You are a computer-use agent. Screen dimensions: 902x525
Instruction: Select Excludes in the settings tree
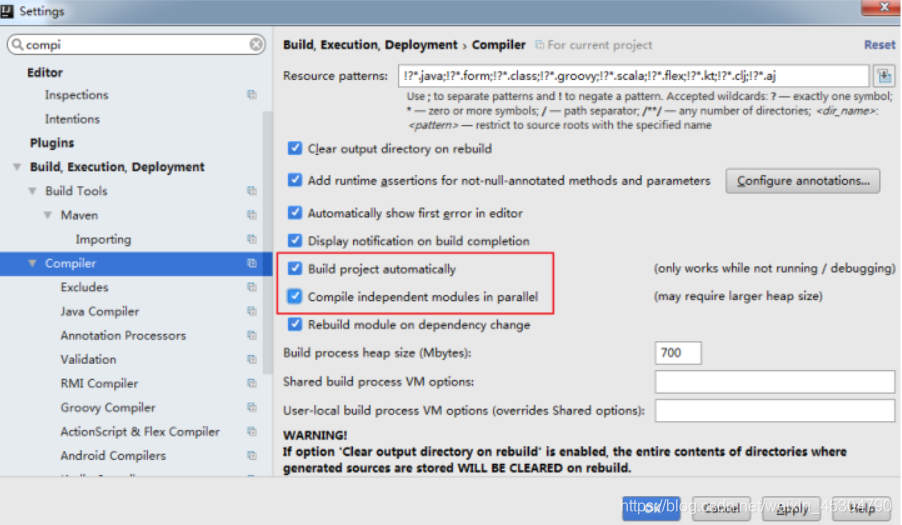(x=85, y=287)
